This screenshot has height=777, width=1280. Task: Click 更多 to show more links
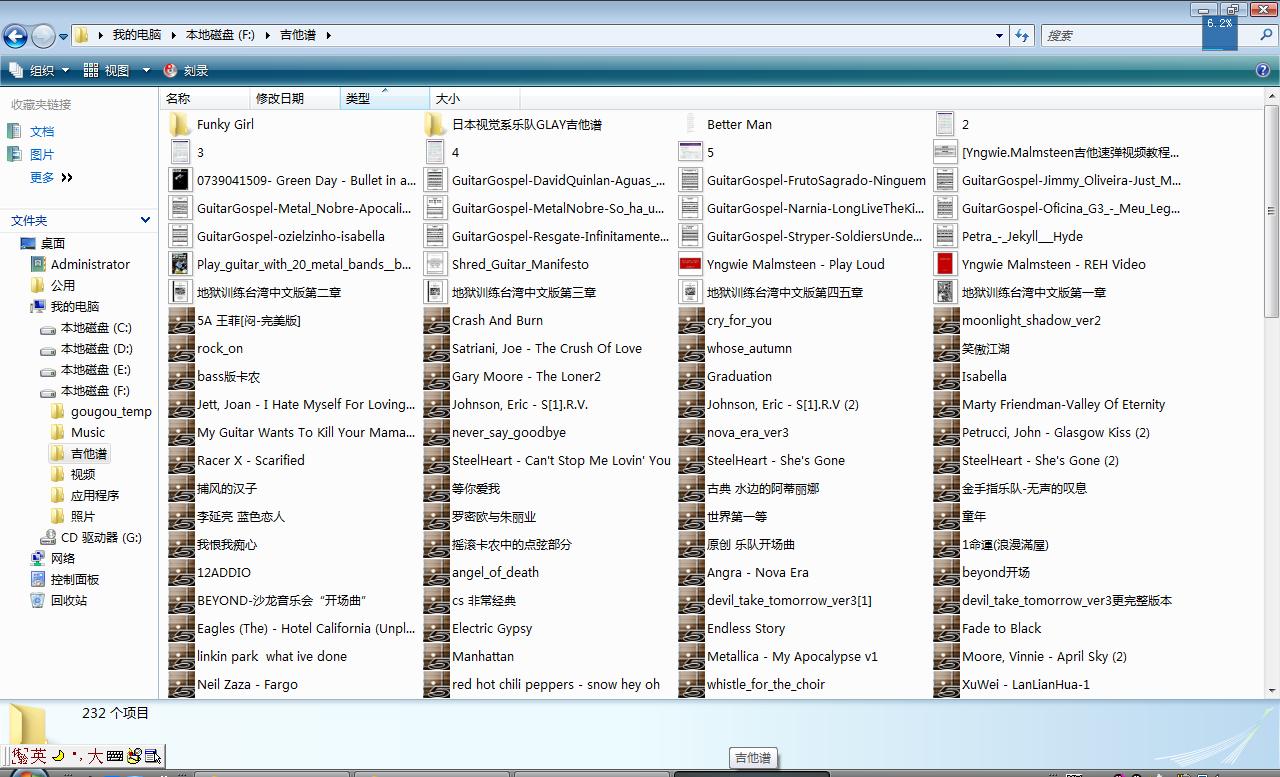(x=51, y=177)
